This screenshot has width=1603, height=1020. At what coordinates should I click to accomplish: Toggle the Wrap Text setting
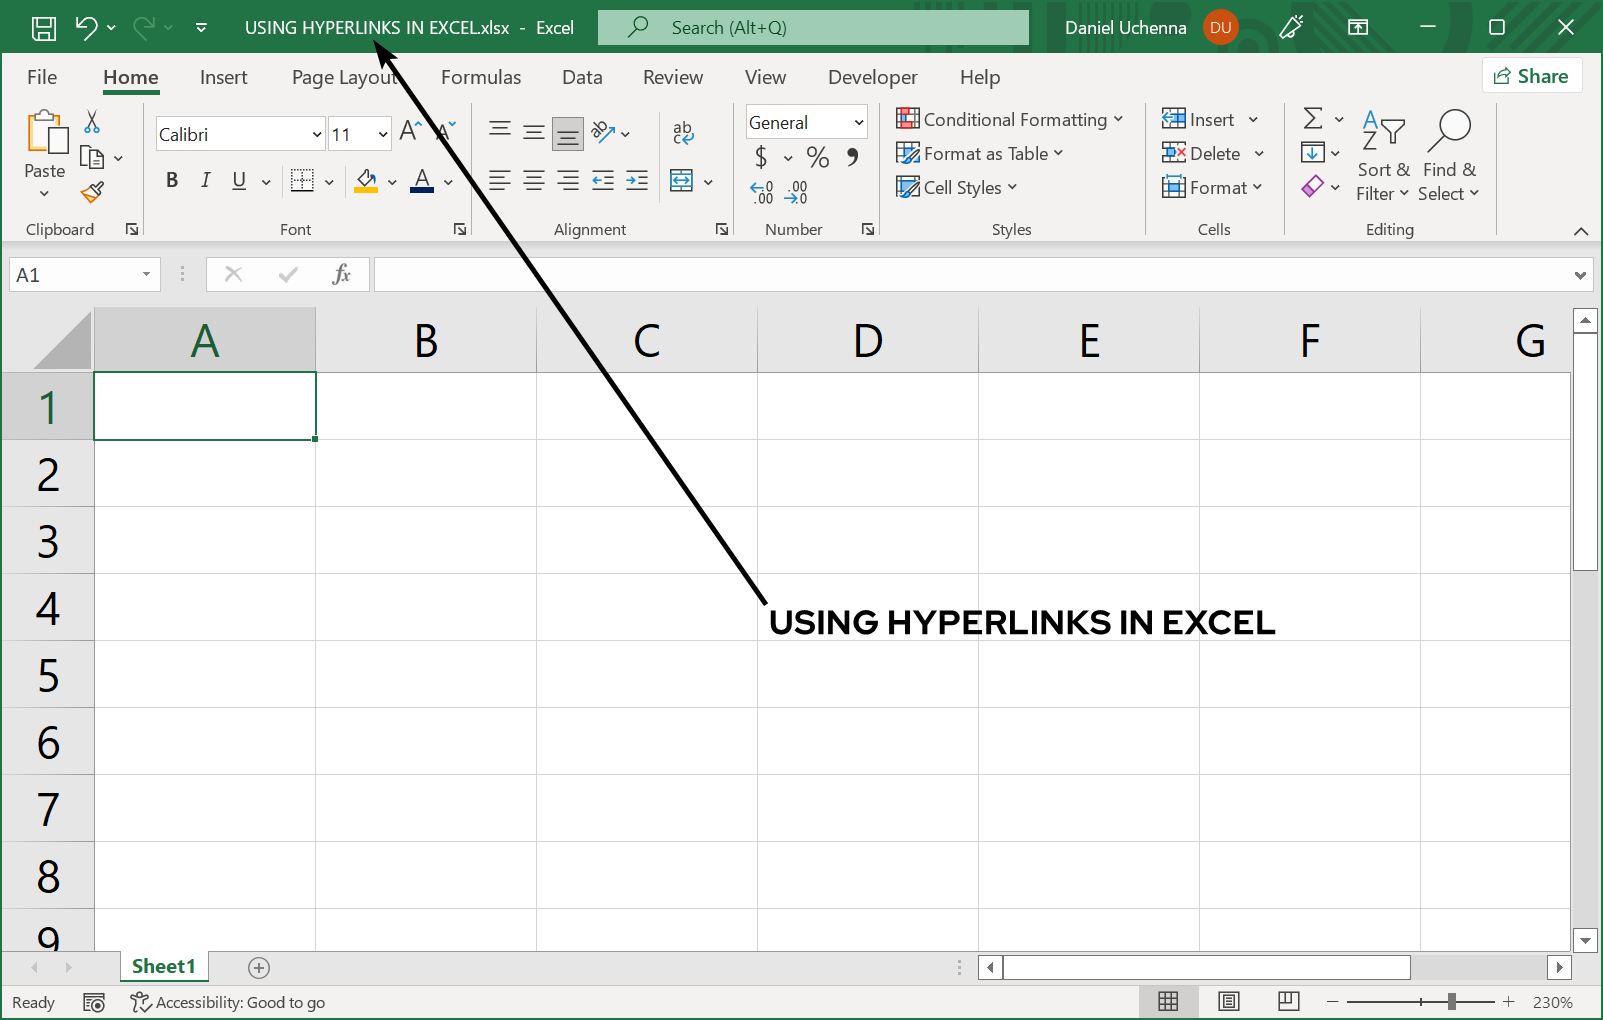coord(683,133)
